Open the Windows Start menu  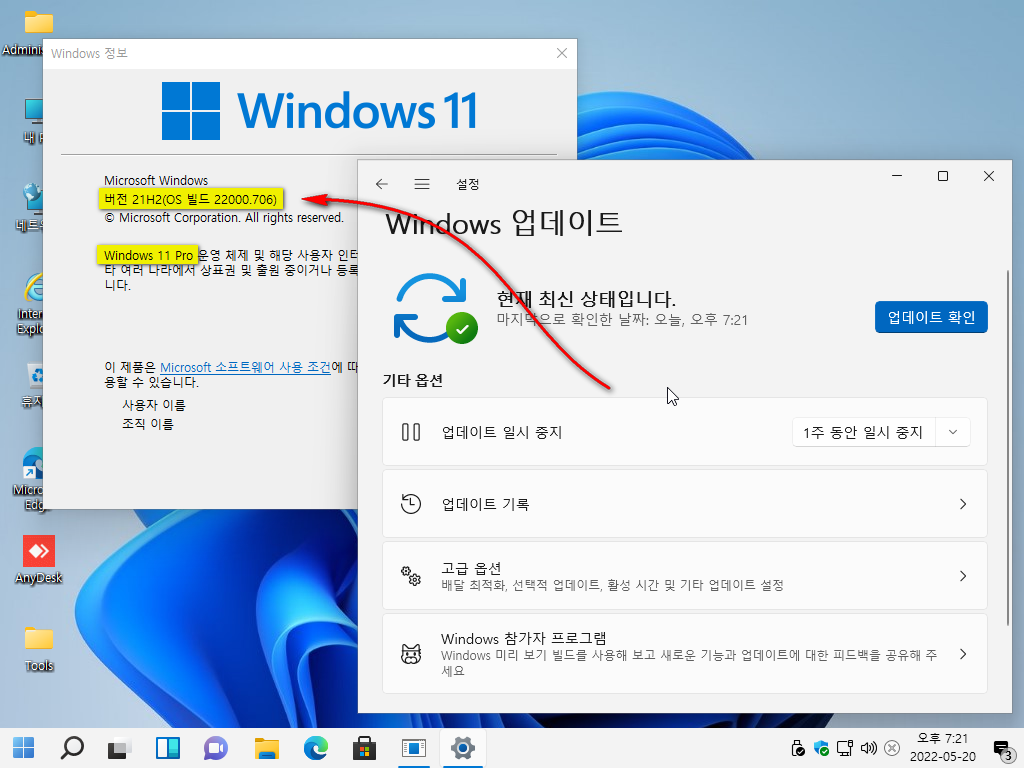coord(24,748)
